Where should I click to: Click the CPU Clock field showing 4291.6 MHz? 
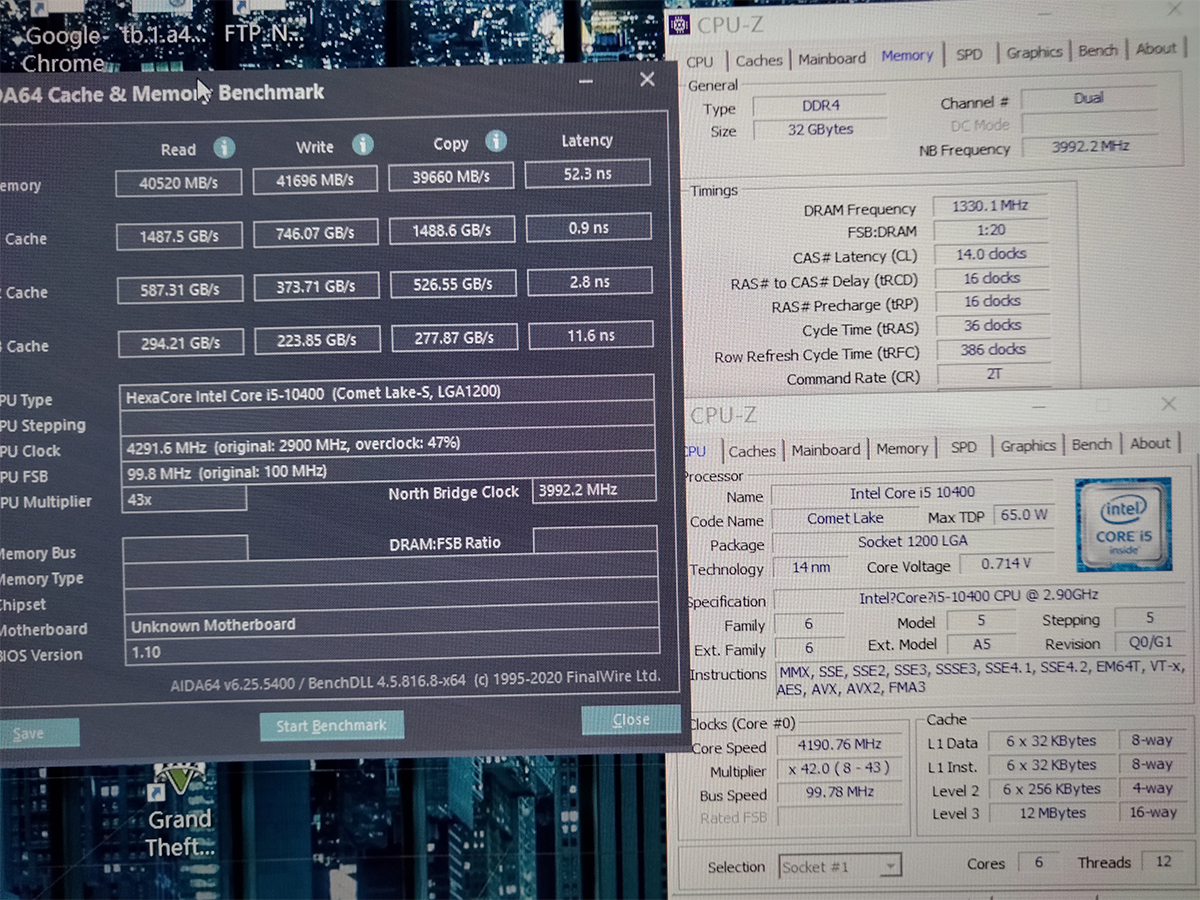point(388,443)
